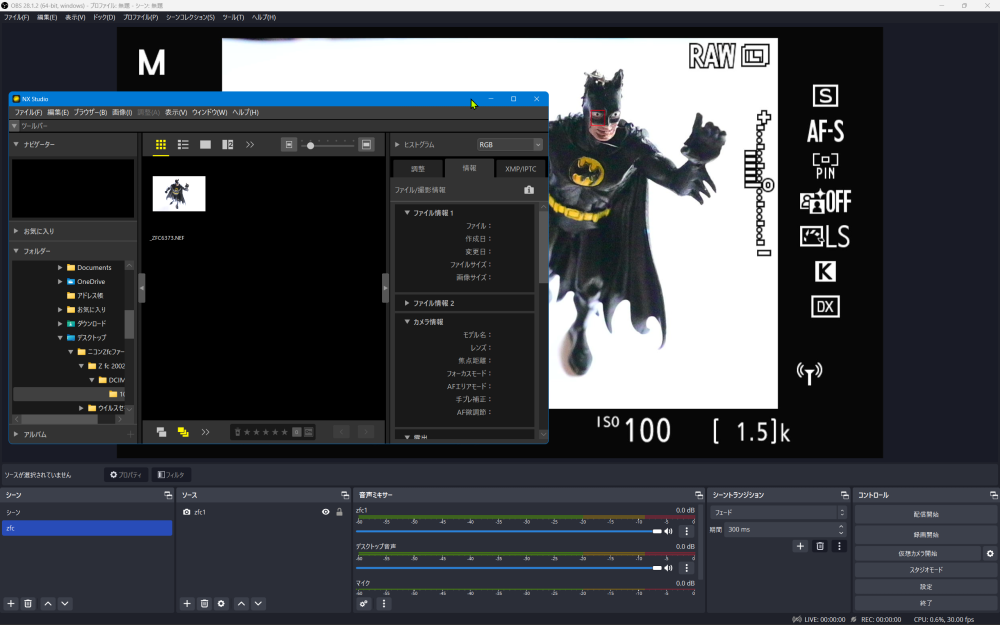
Task: Move the source down in the ソース dock
Action: pos(258,603)
